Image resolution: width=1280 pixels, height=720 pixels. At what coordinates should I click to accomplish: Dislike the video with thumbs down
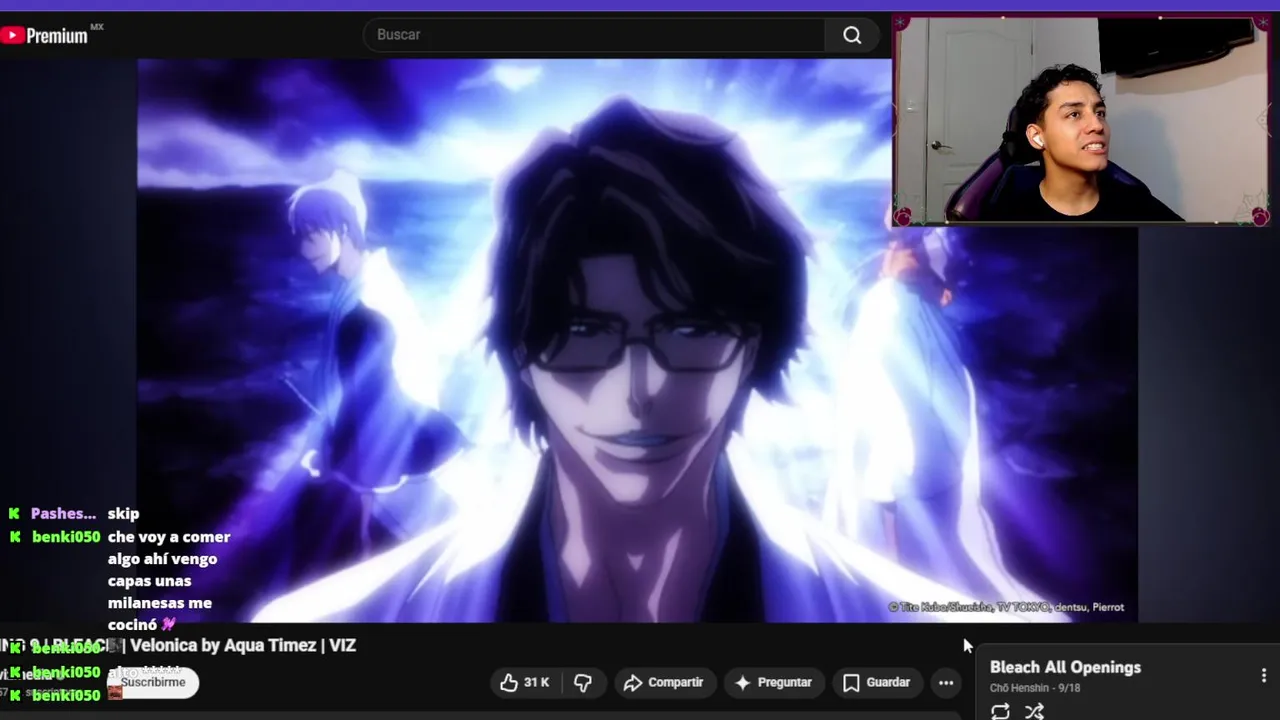[583, 682]
